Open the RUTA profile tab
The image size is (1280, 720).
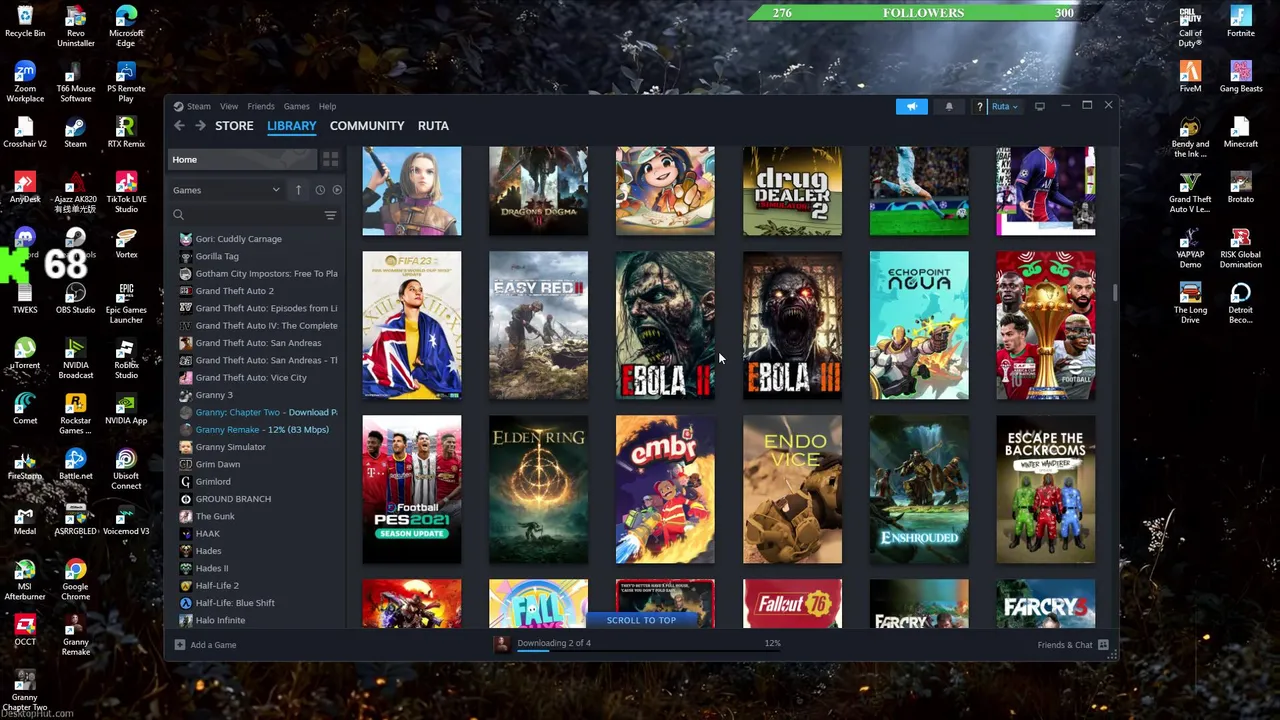click(x=433, y=126)
